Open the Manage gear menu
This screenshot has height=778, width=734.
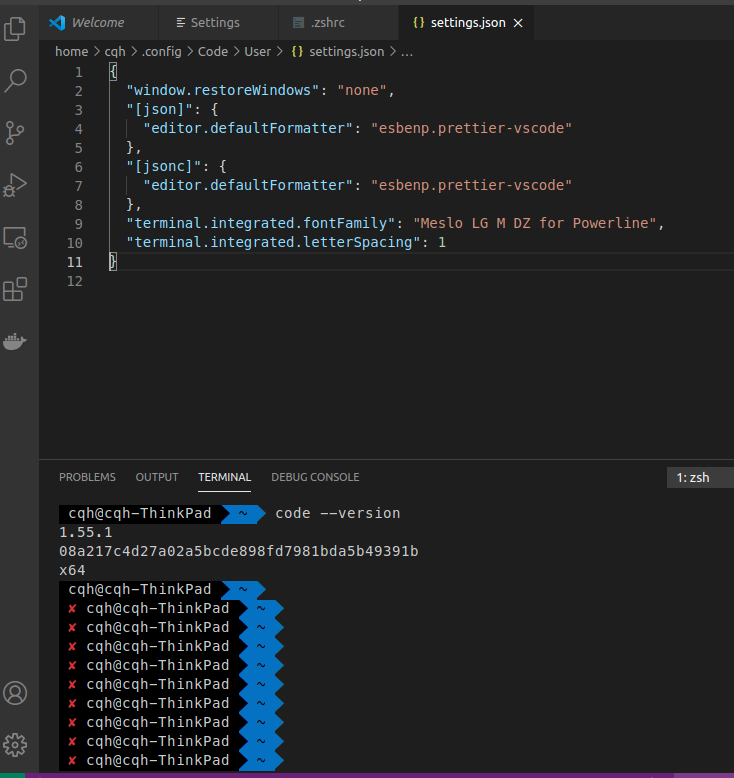pos(15,745)
